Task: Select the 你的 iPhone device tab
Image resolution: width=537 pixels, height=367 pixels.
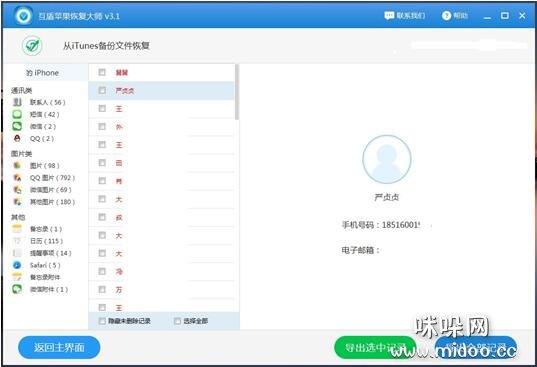Action: click(x=46, y=73)
